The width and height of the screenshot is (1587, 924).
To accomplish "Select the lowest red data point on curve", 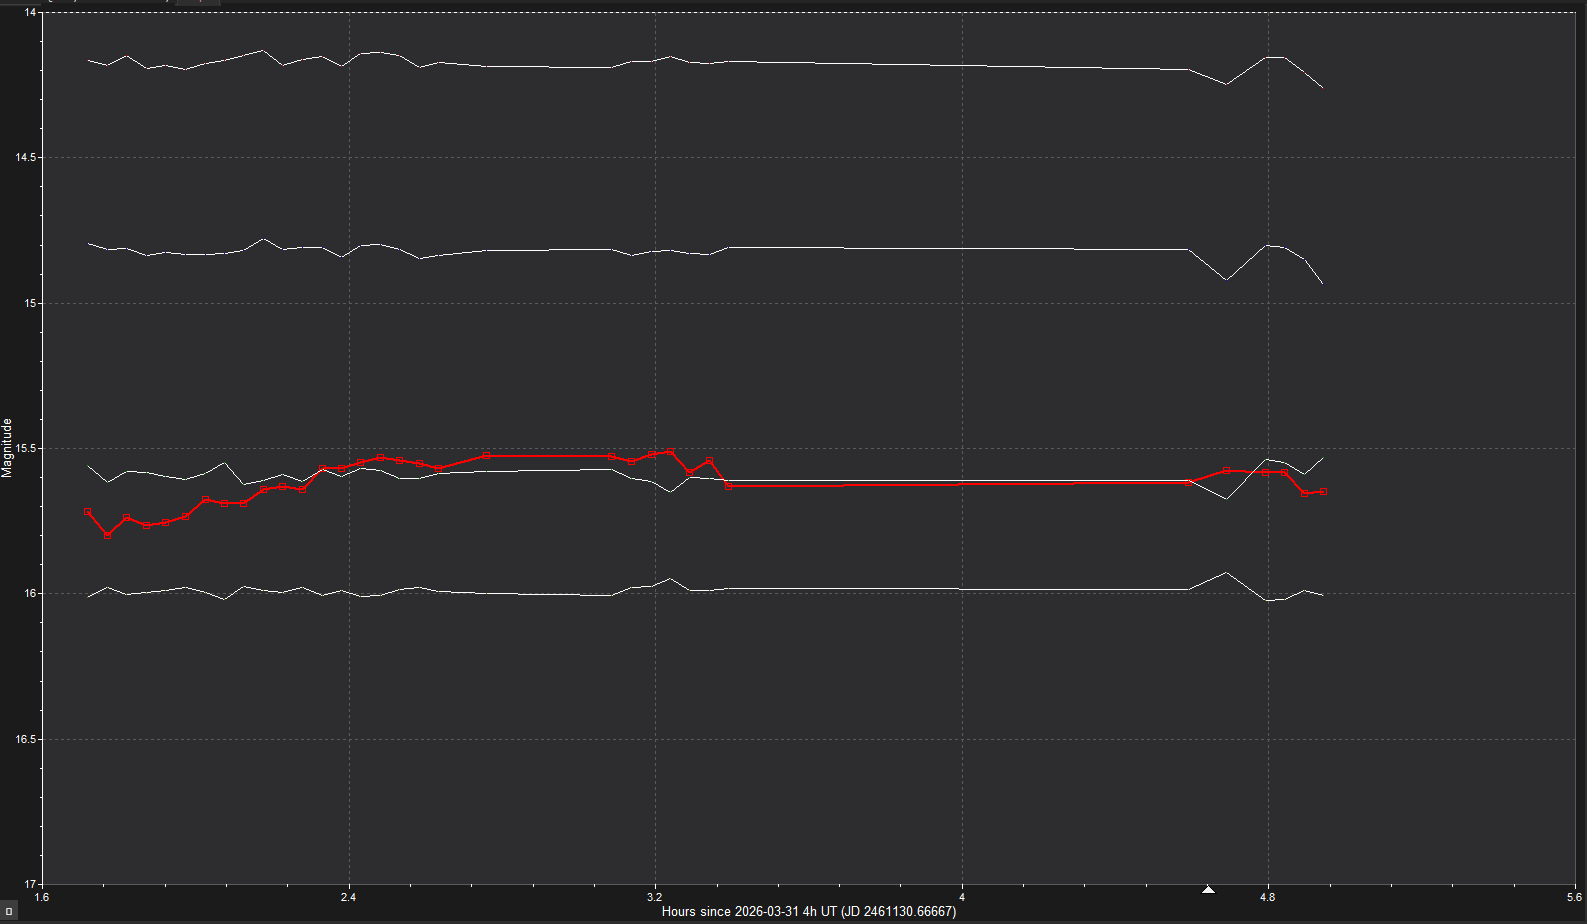I will point(107,535).
